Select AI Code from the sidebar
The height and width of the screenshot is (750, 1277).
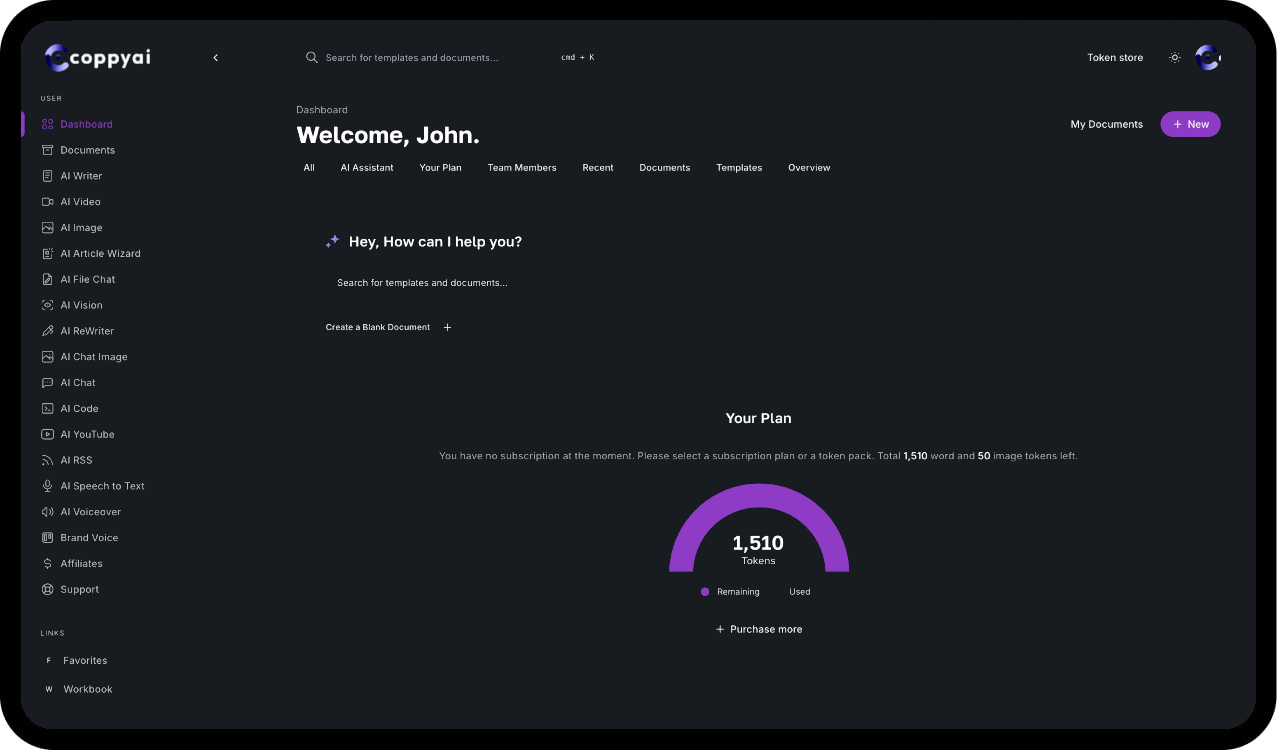point(78,408)
